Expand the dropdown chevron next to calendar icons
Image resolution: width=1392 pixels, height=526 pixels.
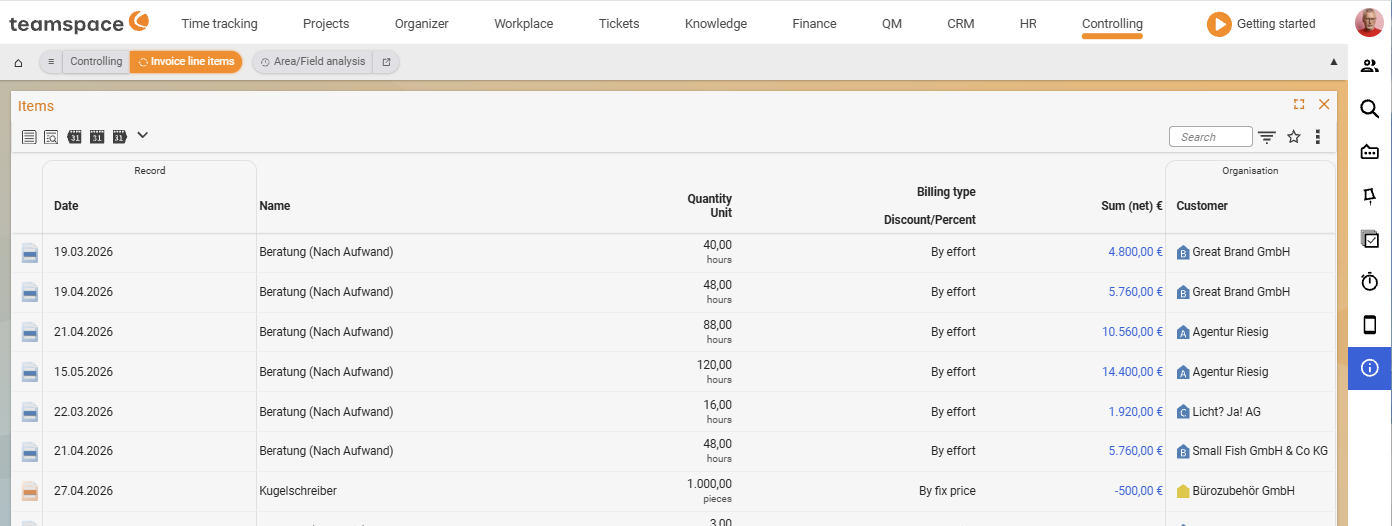point(142,135)
